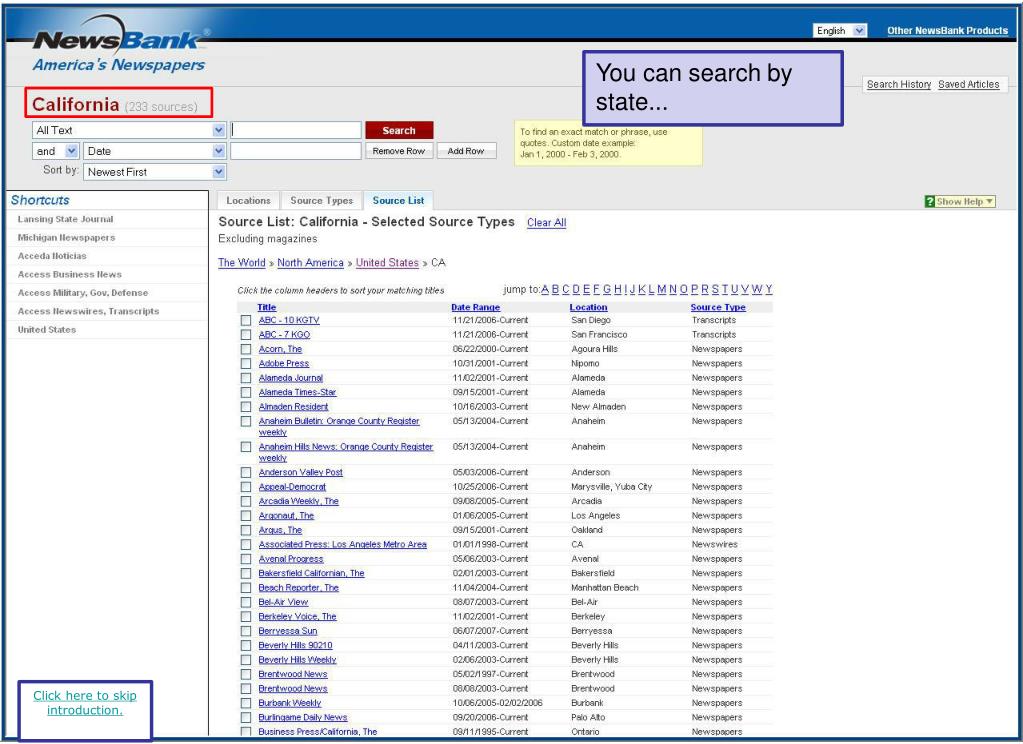Open Access Newswires, Transcripts shortcut
This screenshot has height=744, width=1023.
(x=88, y=311)
